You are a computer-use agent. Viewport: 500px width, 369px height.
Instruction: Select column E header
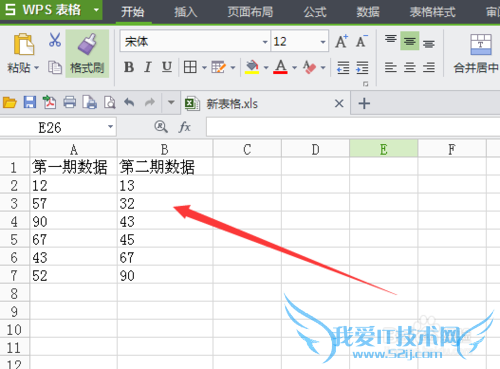click(384, 149)
